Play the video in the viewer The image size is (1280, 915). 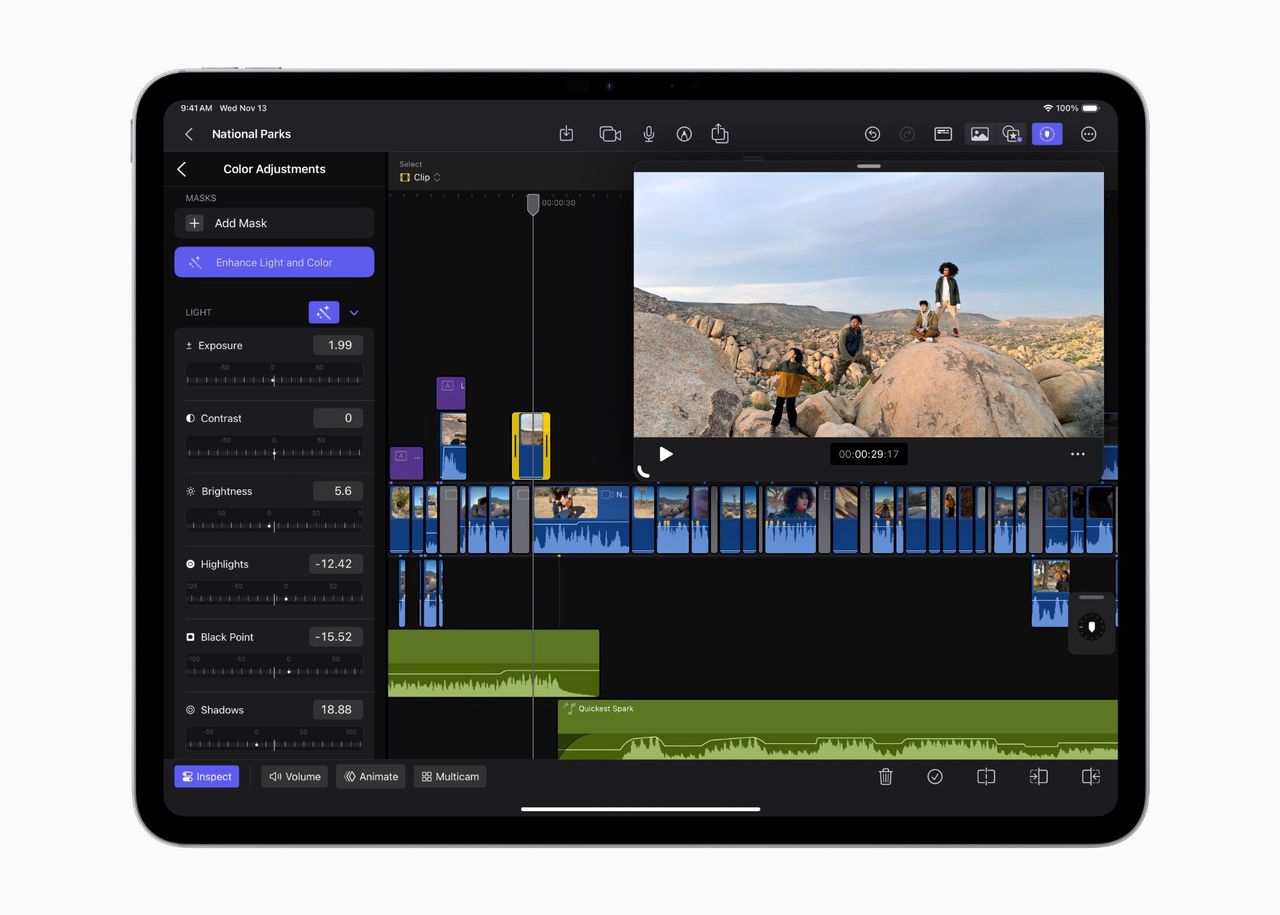pyautogui.click(x=666, y=454)
